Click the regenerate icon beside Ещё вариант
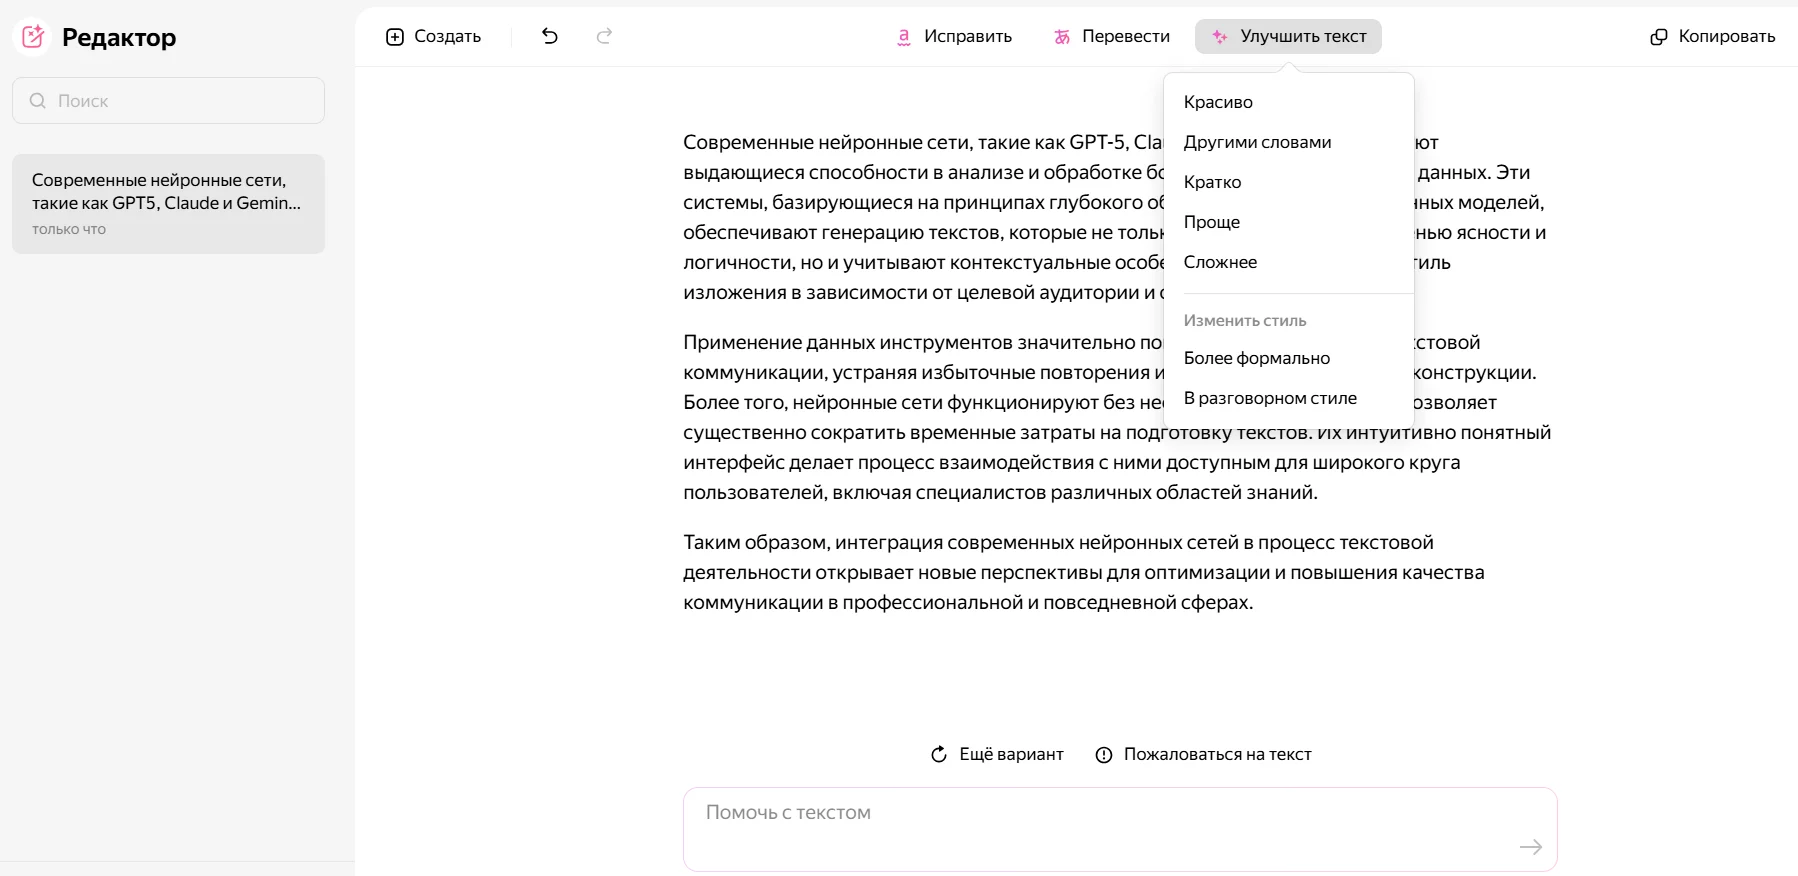 (938, 755)
